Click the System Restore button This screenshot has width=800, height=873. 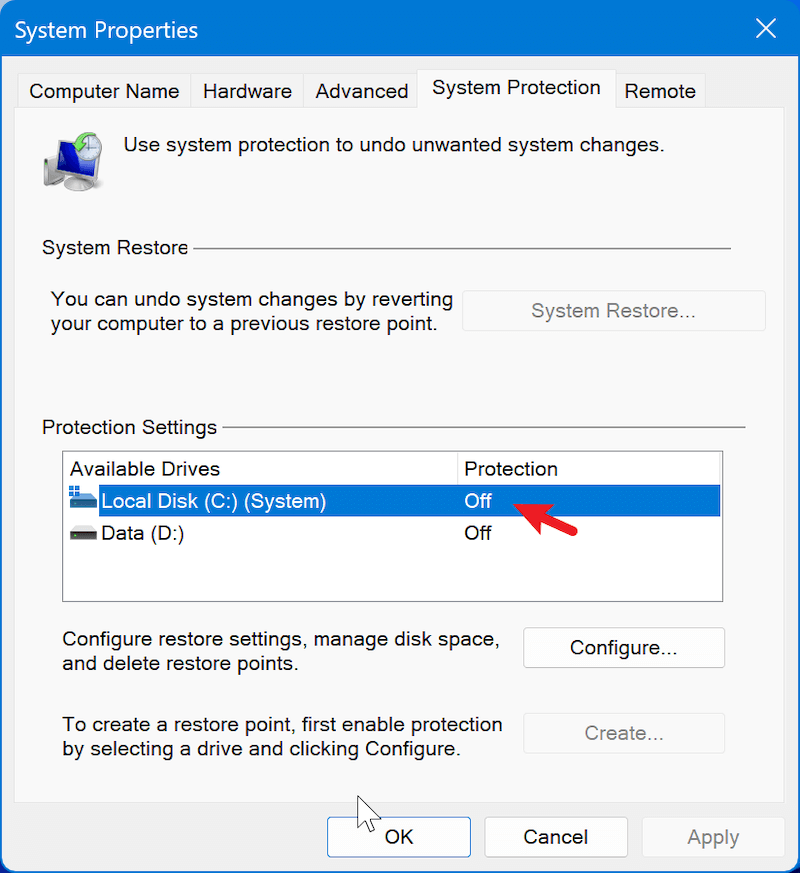613,310
